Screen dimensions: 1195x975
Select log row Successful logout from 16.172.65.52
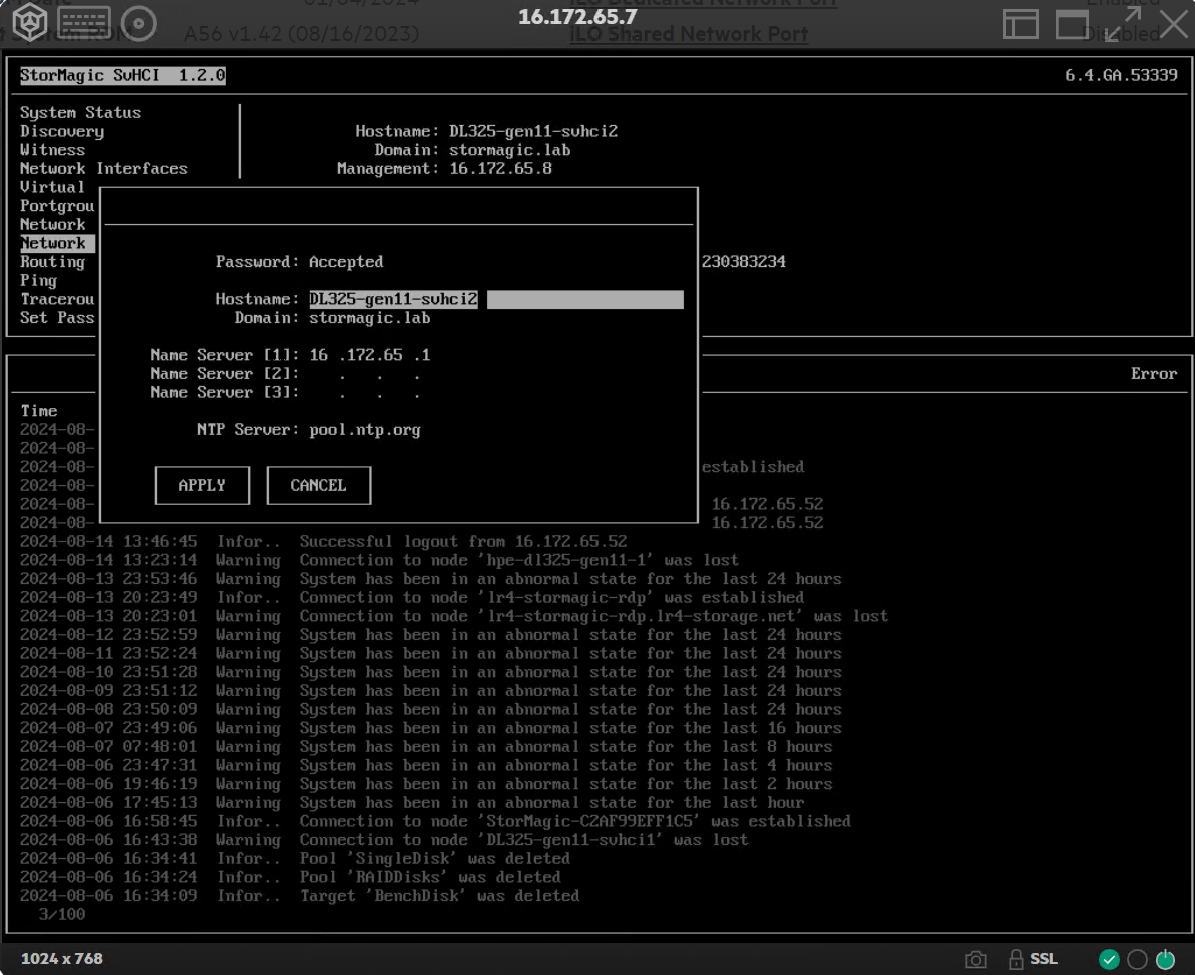click(324, 542)
